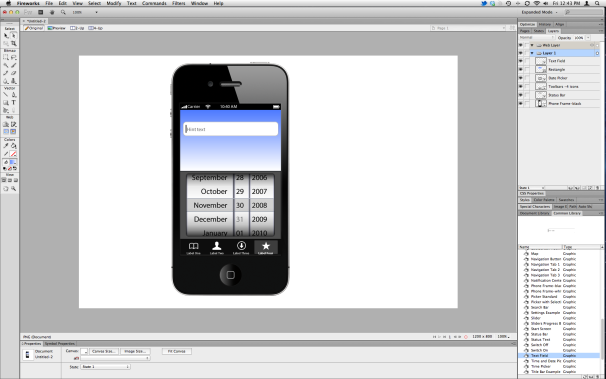Toggle lock box for Text Field layer

[x=527, y=61]
